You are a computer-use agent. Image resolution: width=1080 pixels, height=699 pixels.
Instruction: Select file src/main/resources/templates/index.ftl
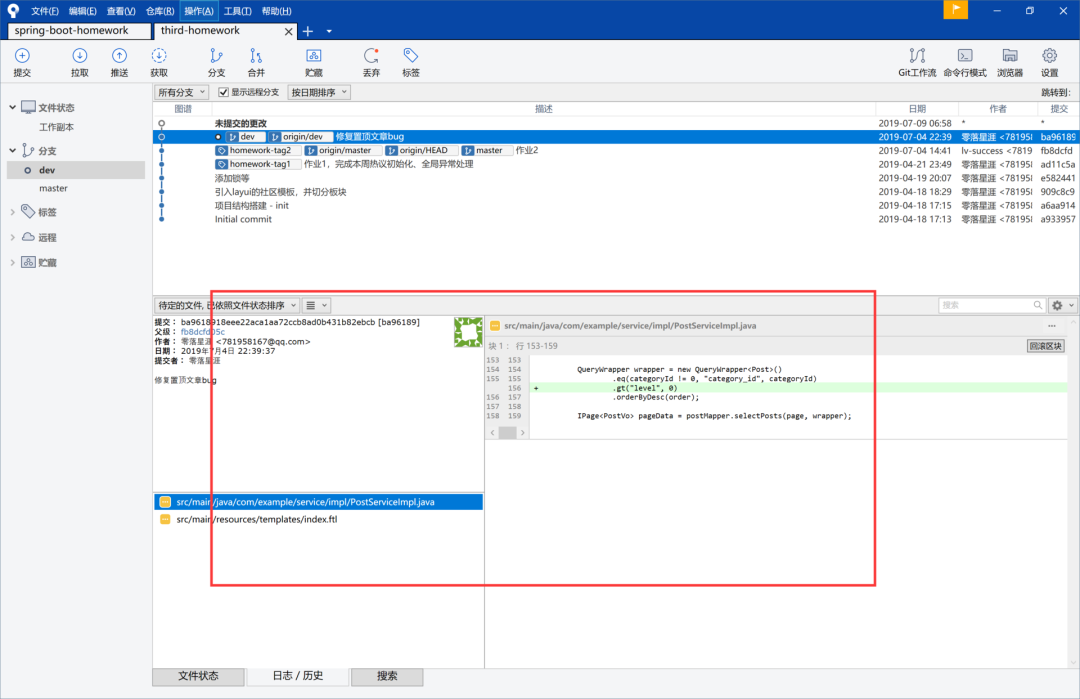click(x=319, y=520)
